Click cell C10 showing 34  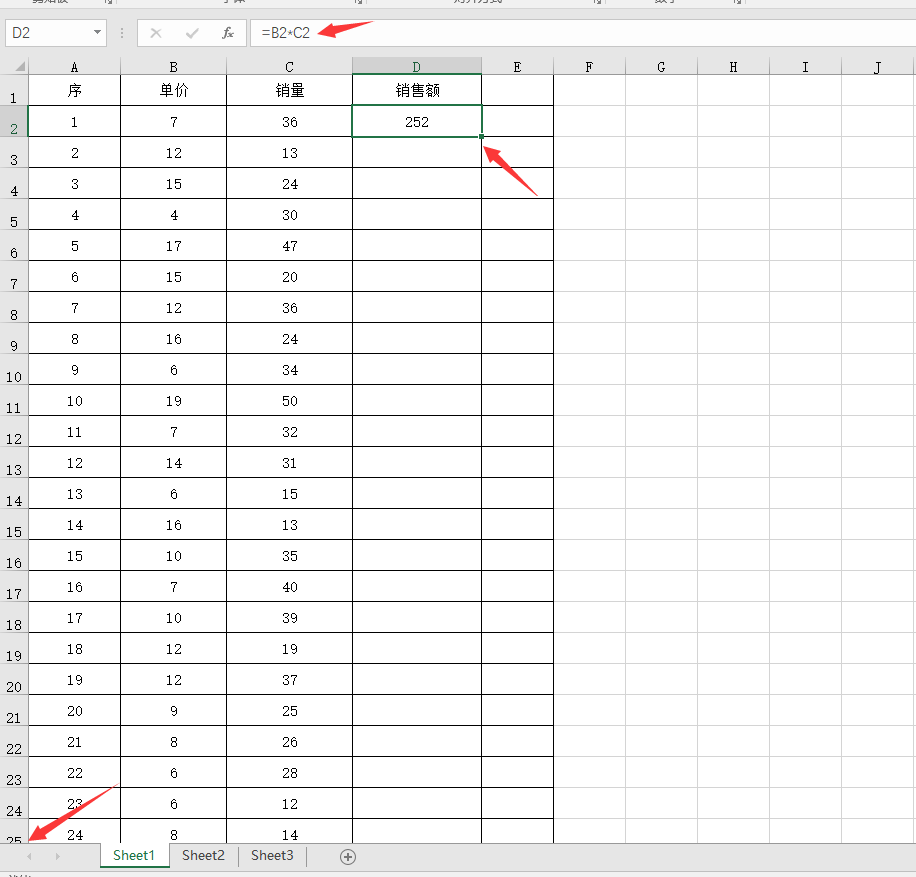point(289,369)
